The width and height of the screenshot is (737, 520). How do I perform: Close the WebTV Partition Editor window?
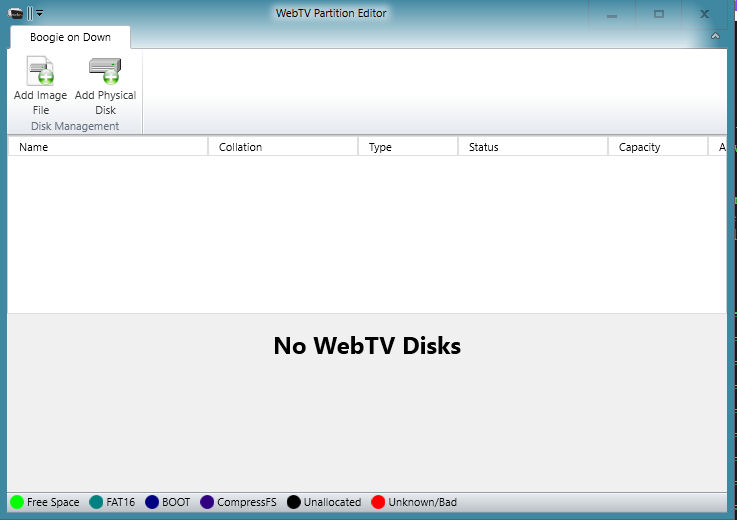pos(704,14)
